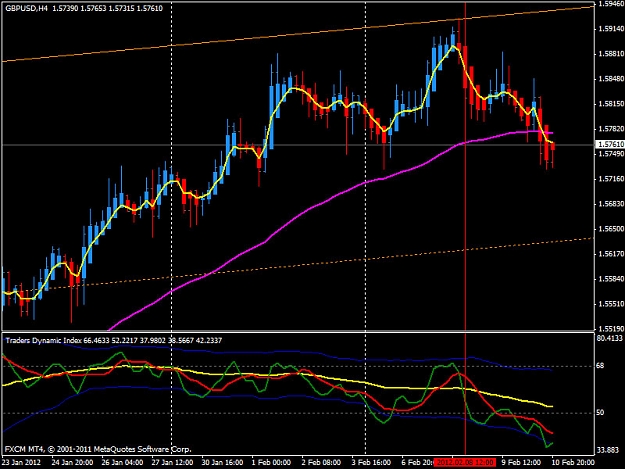Click the 80.4133 indicator scale value
The image size is (625, 469).
coord(609,338)
